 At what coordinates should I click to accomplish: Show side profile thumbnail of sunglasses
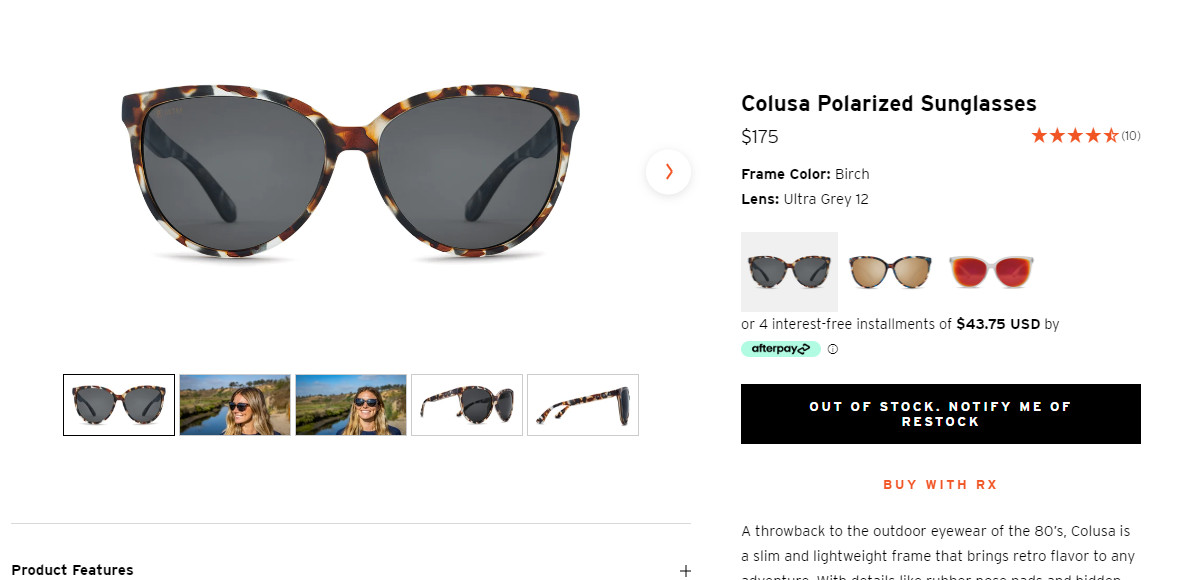pos(583,405)
